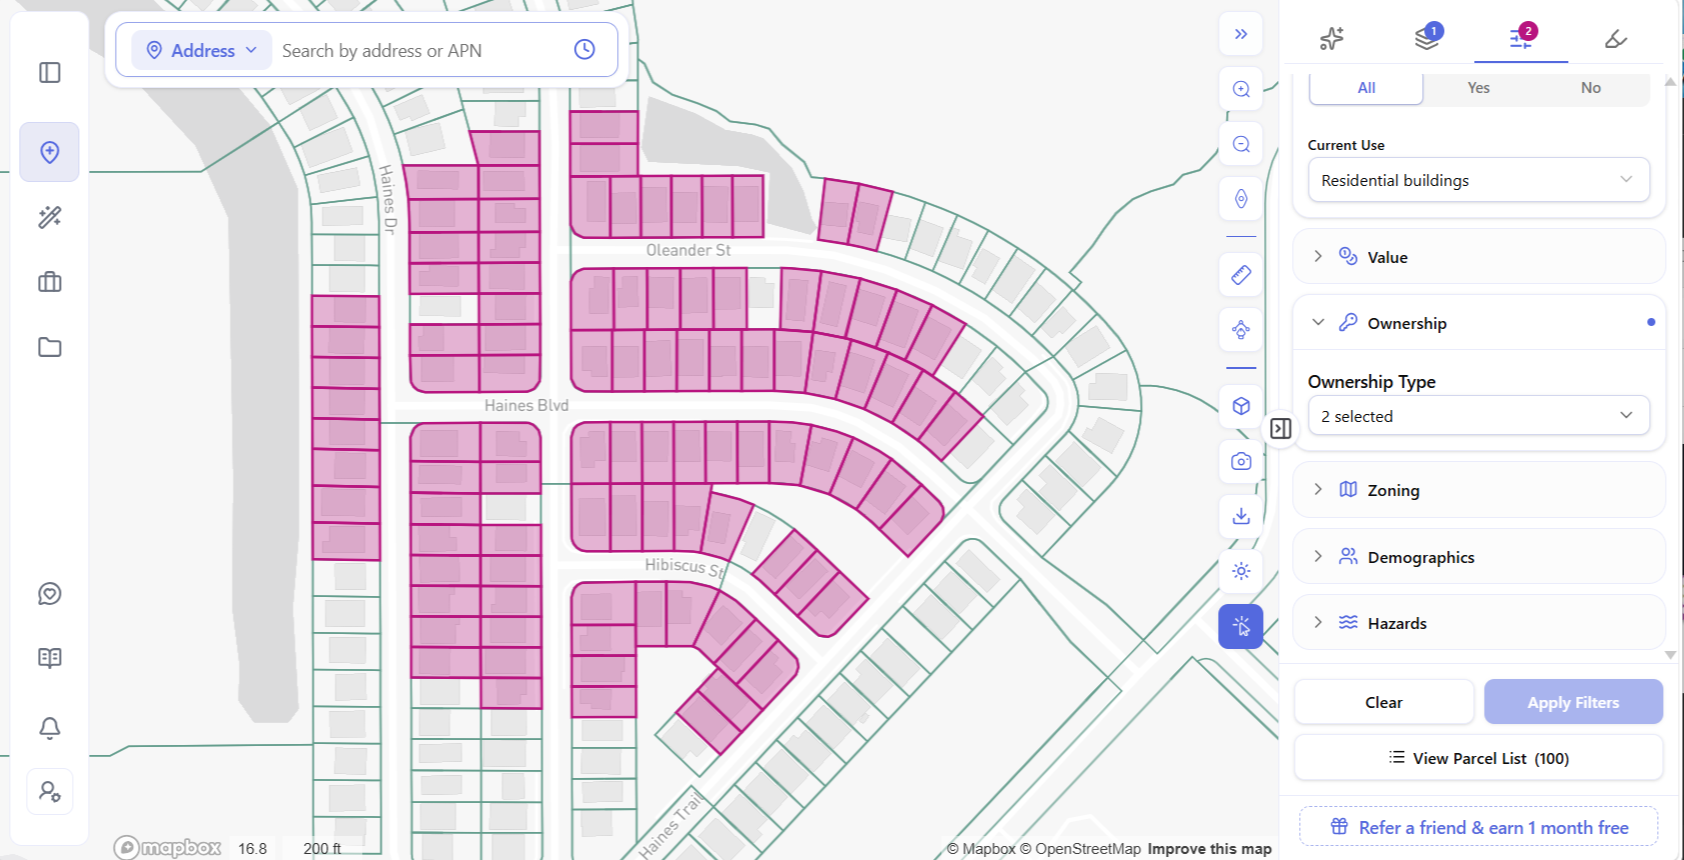Open the Current Use dropdown
The width and height of the screenshot is (1684, 860).
1479,180
